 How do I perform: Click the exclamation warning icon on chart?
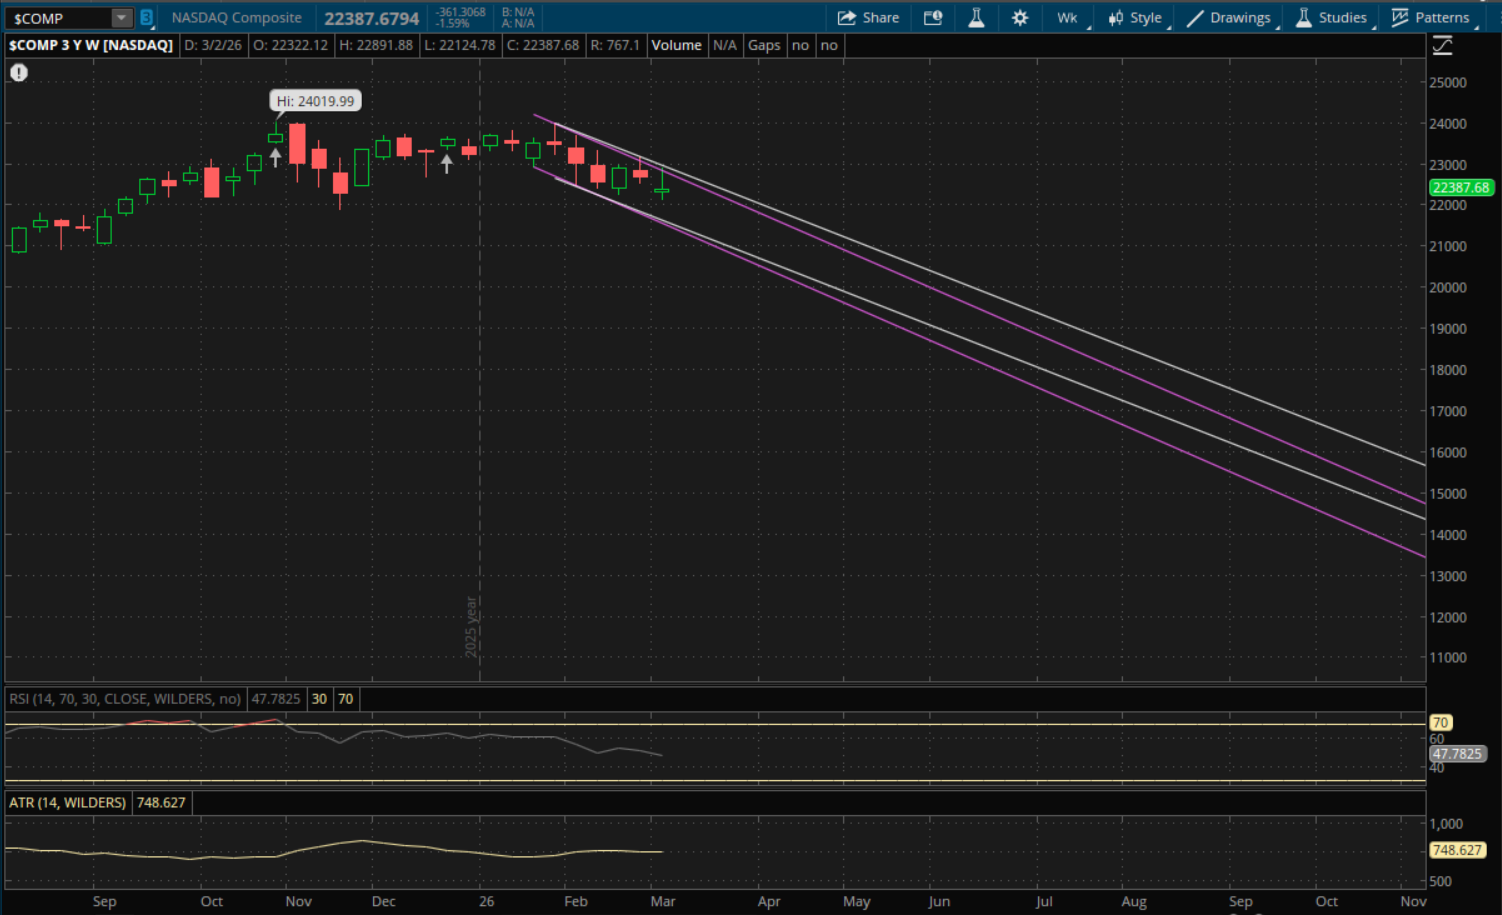[19, 72]
